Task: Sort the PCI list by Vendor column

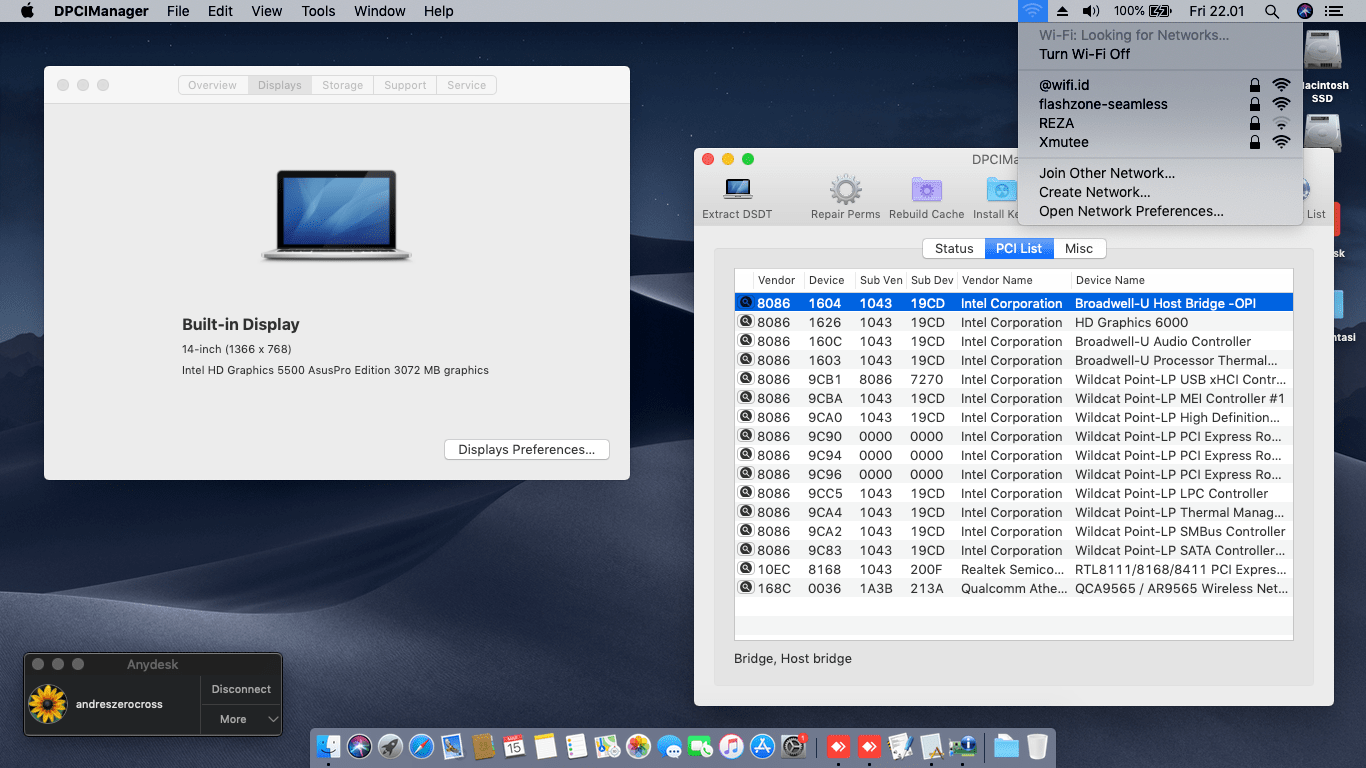Action: tap(777, 280)
